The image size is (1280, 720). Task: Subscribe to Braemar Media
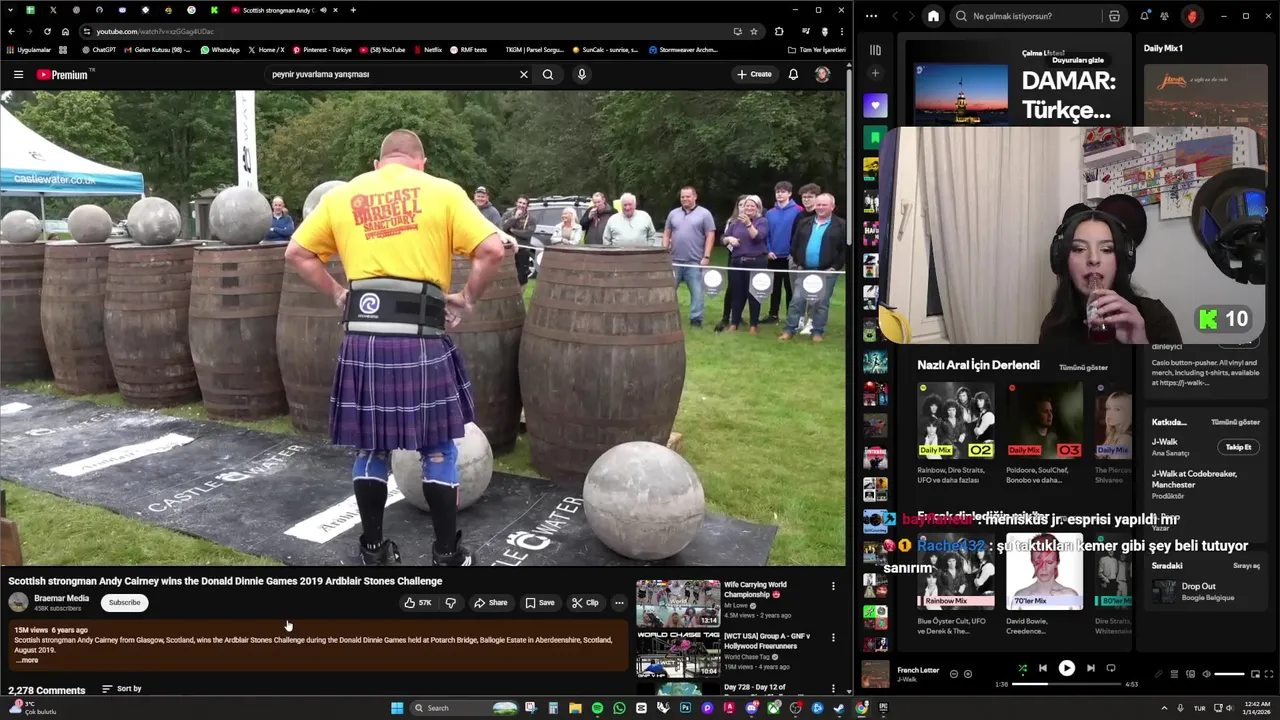(124, 602)
